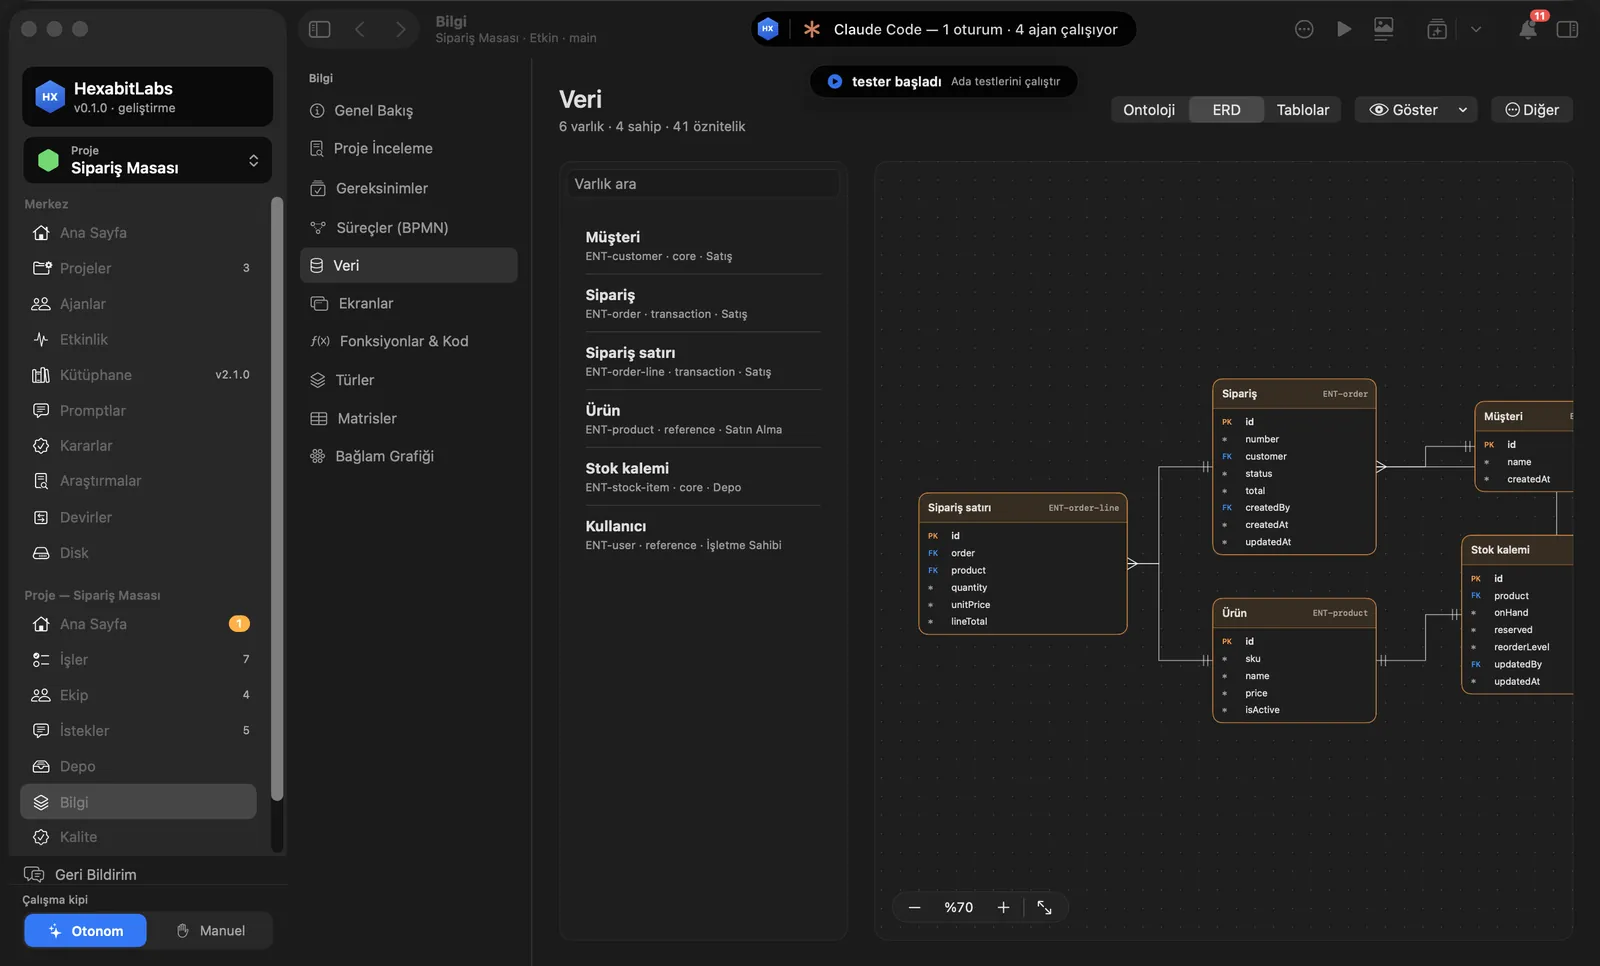The width and height of the screenshot is (1600, 966).
Task: Select the Sipariş satırı ERD table node
Action: pos(1023,563)
